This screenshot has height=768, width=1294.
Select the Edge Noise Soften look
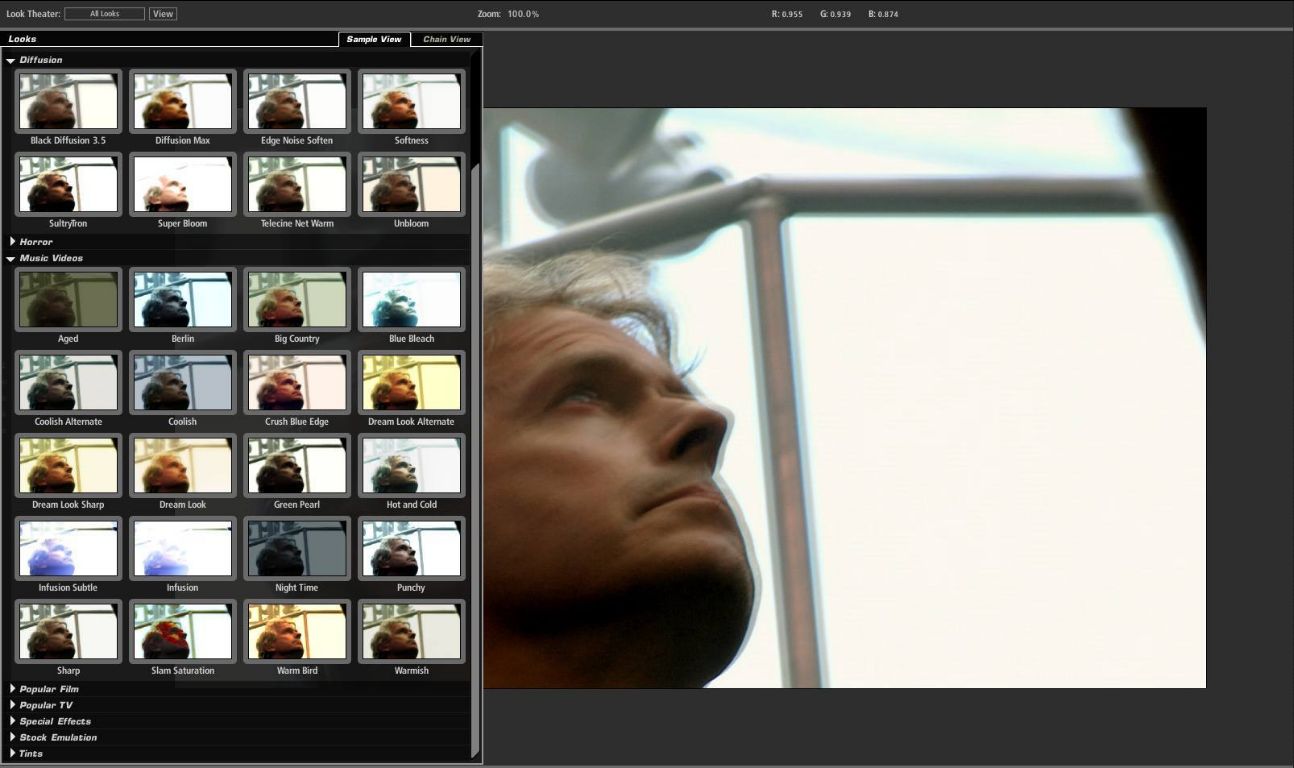(297, 101)
